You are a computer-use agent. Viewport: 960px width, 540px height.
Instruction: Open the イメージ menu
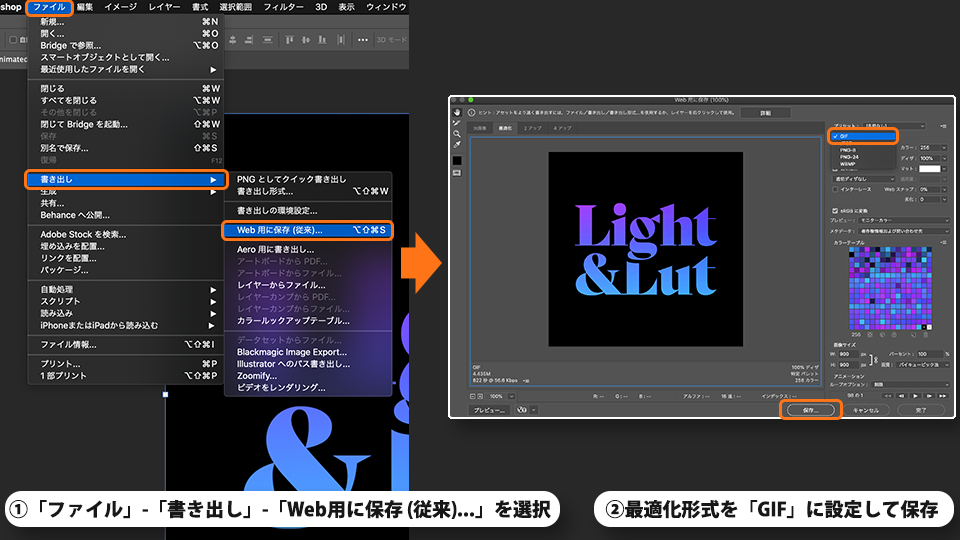pos(120,7)
